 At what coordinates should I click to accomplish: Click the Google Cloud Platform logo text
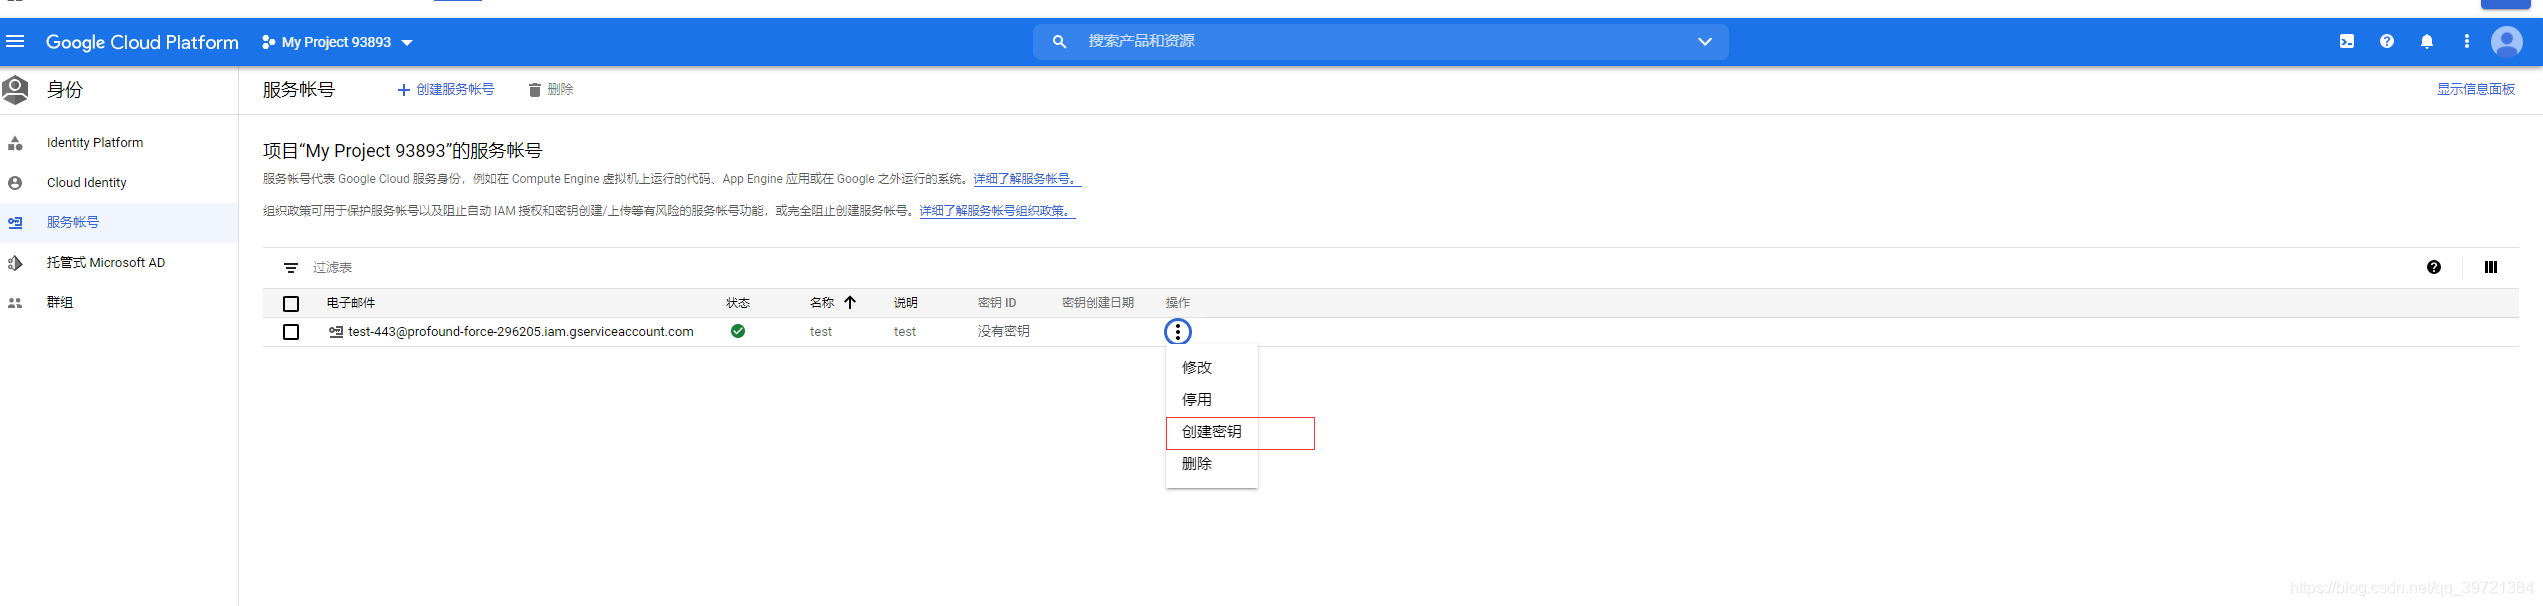point(142,42)
